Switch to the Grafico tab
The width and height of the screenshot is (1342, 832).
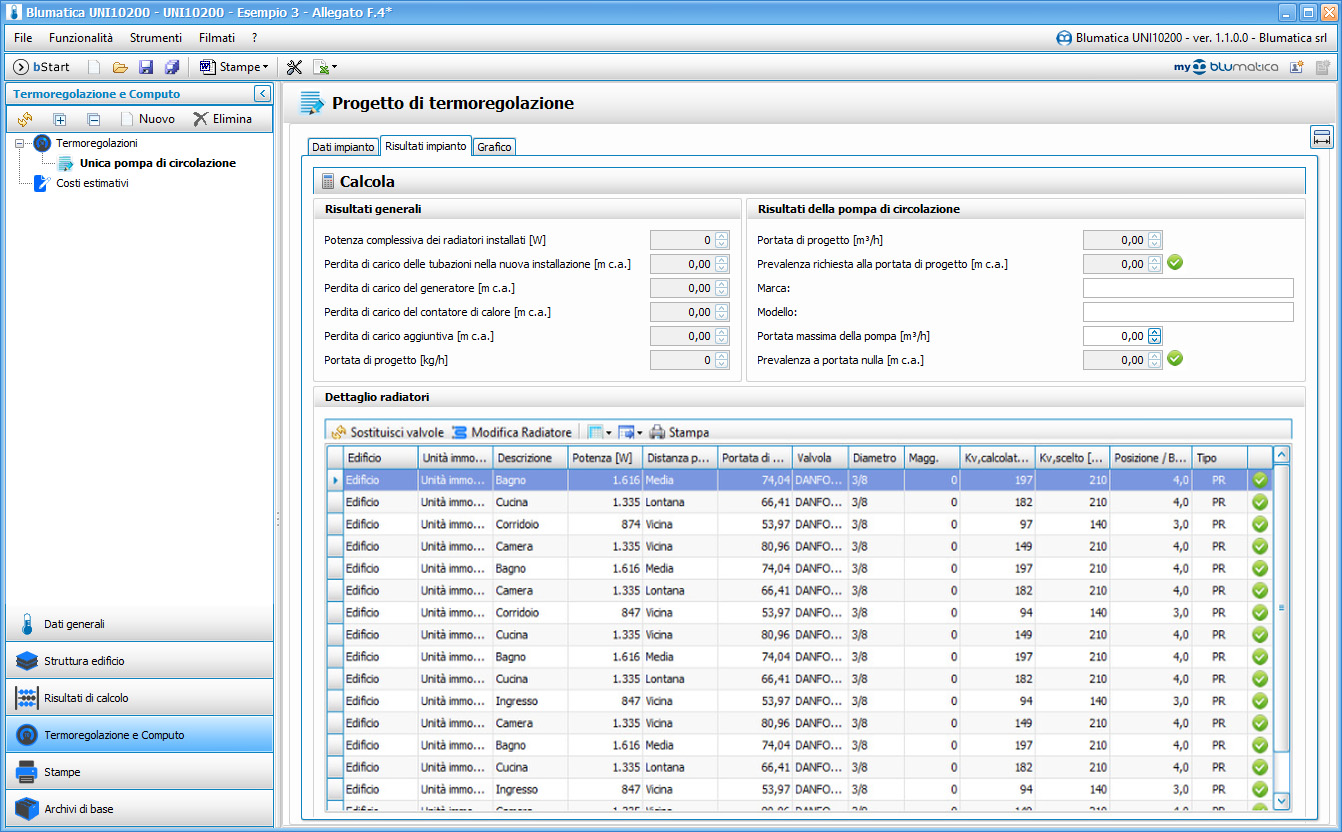click(494, 147)
